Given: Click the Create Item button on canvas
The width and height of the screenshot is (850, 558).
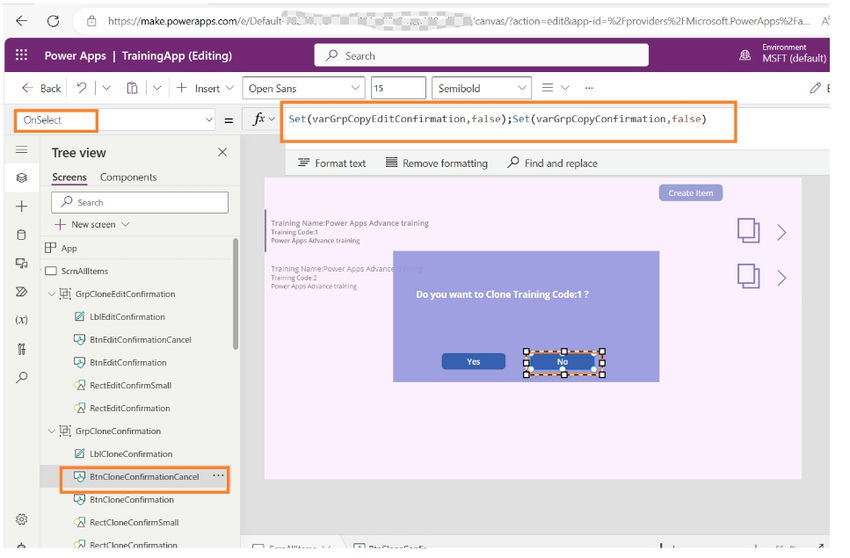Looking at the screenshot, I should tap(691, 193).
